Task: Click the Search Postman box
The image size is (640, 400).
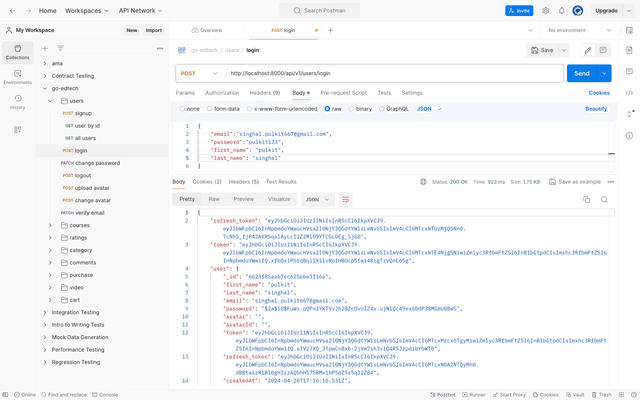Action: pos(320,11)
